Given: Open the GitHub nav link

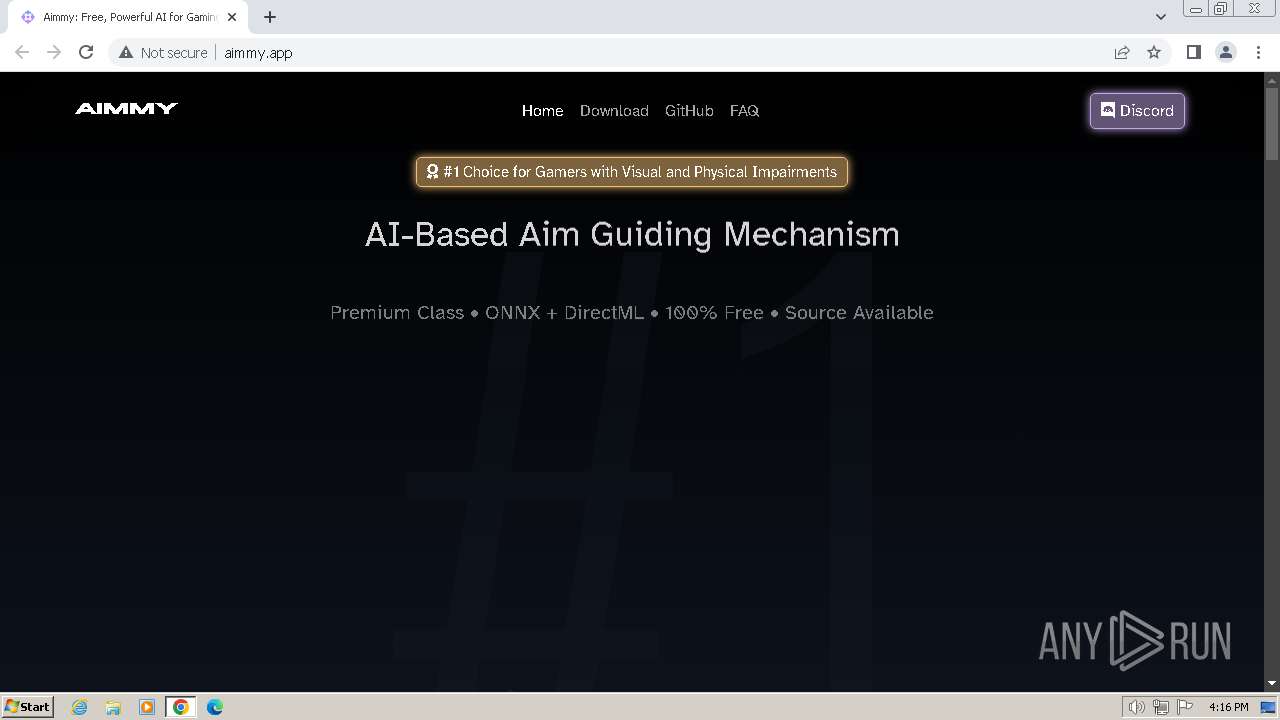Looking at the screenshot, I should tap(689, 111).
